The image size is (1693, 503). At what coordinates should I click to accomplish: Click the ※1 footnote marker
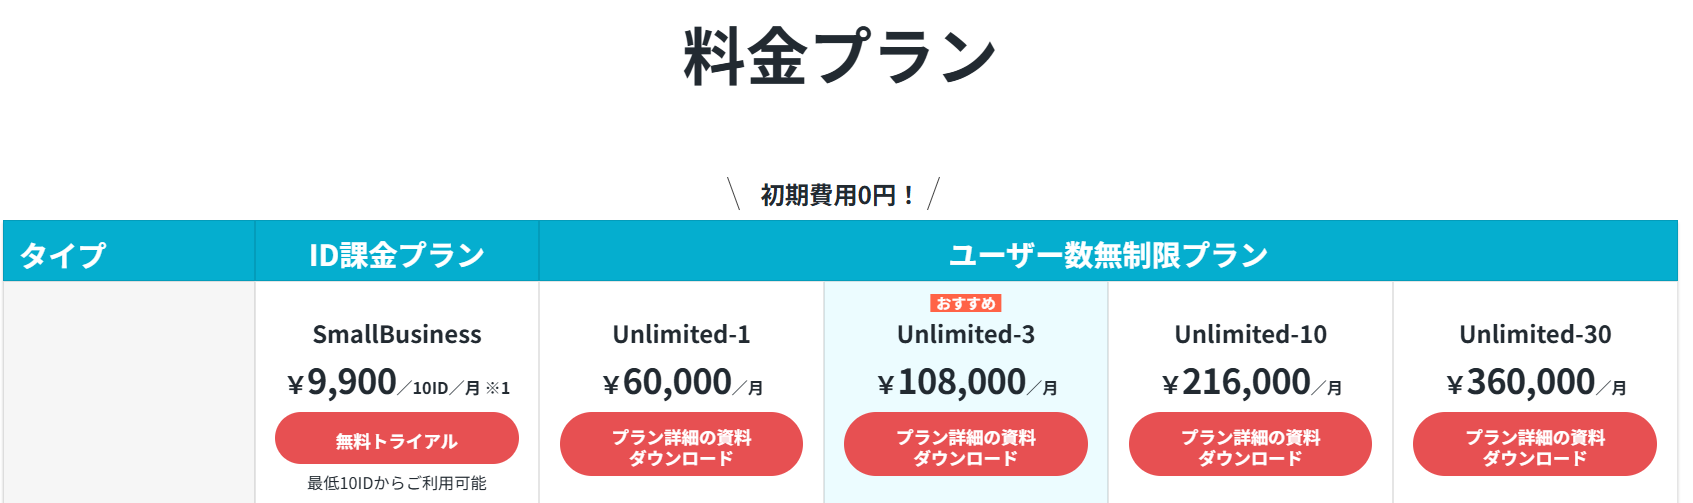pyautogui.click(x=498, y=388)
